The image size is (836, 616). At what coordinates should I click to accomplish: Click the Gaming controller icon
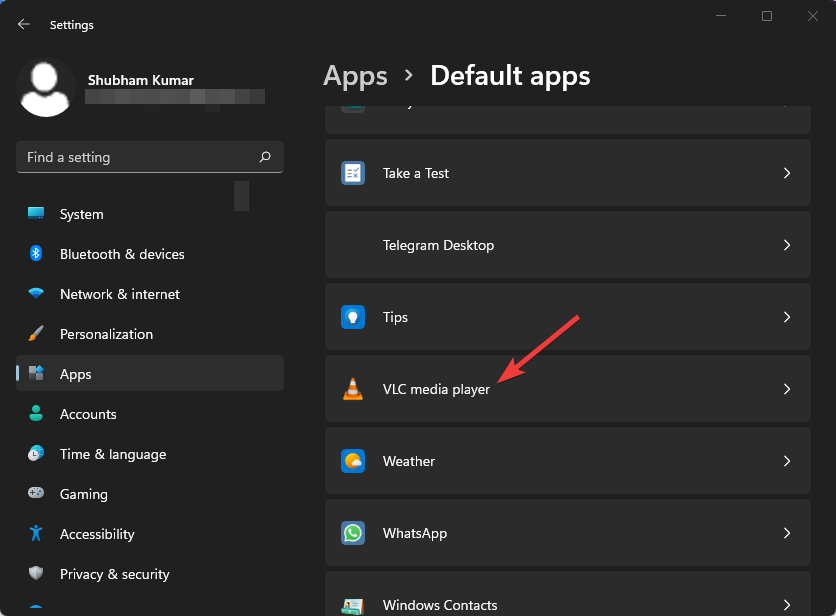(36, 493)
